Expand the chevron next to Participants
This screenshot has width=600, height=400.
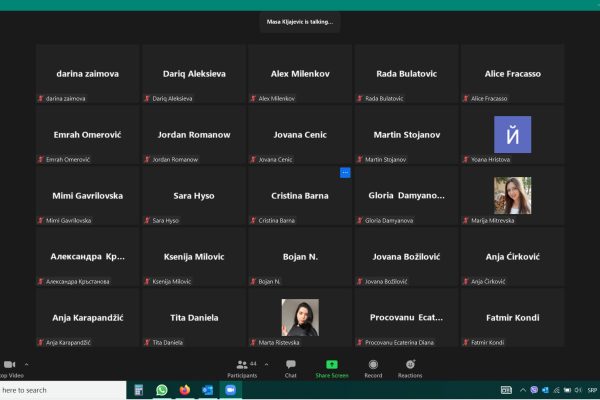[266, 364]
